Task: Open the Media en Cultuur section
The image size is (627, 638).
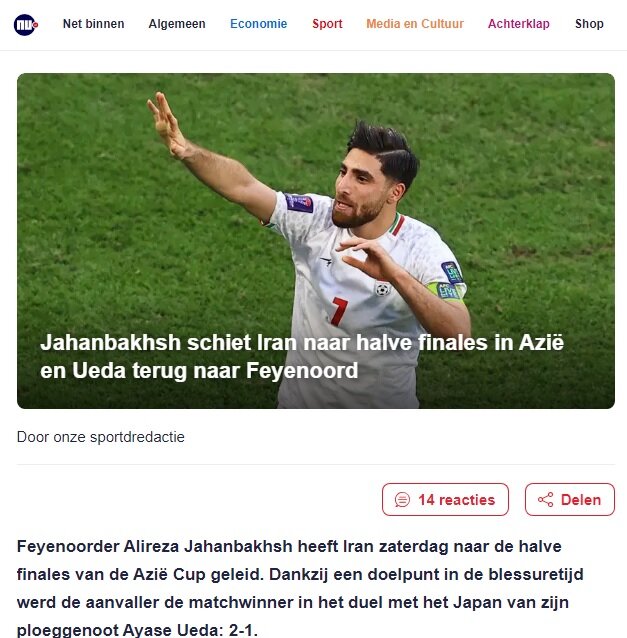Action: pos(415,24)
